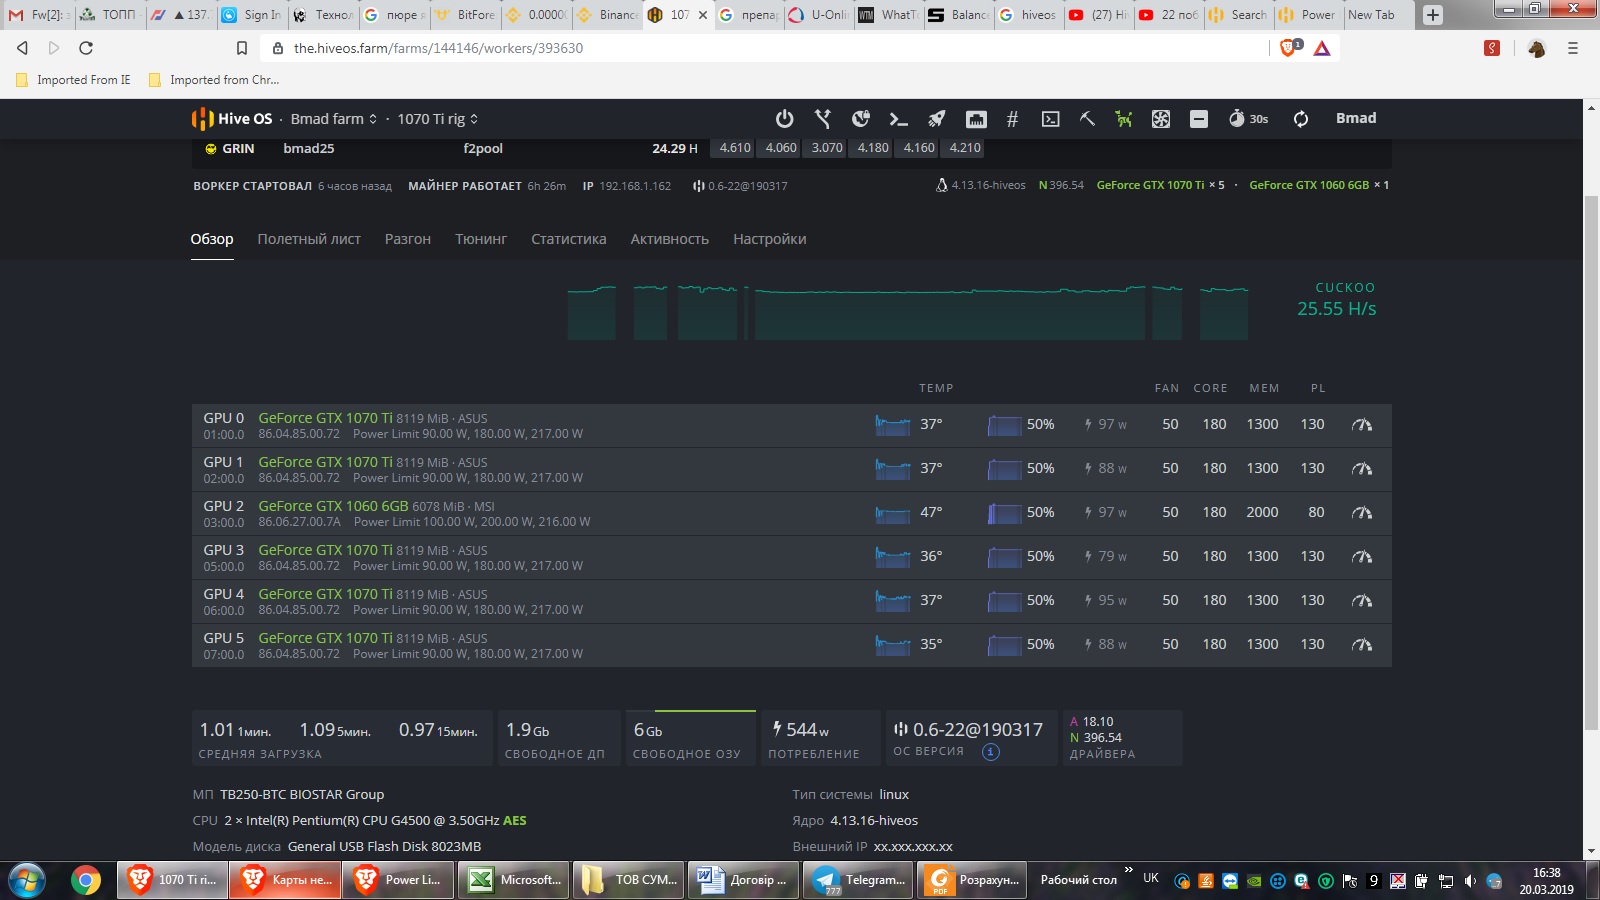
Task: Click the GPU 3 fan graph thumbnail
Action: pos(1004,557)
